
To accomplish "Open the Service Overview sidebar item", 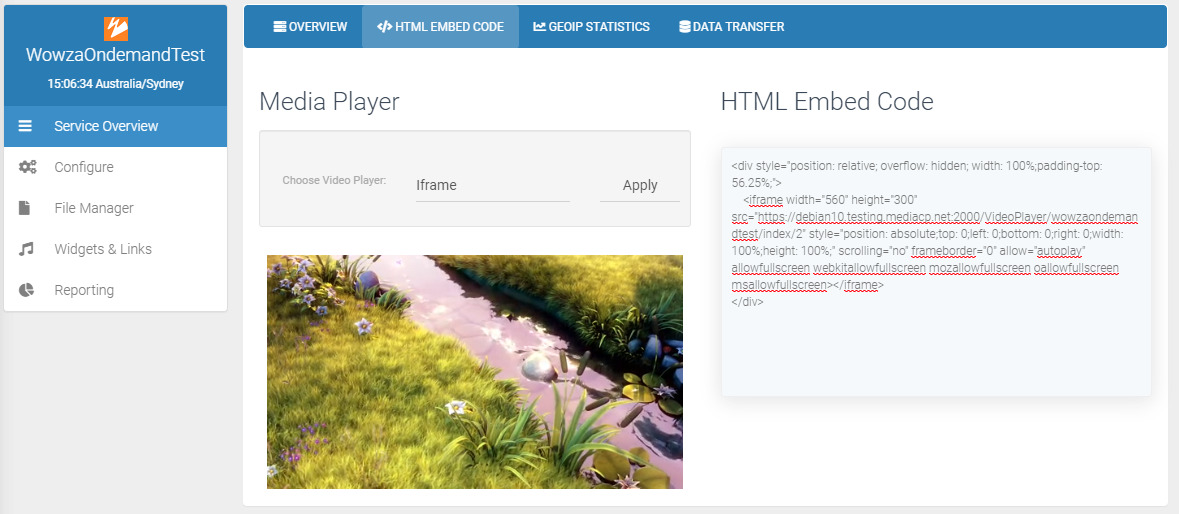I will click(x=116, y=126).
